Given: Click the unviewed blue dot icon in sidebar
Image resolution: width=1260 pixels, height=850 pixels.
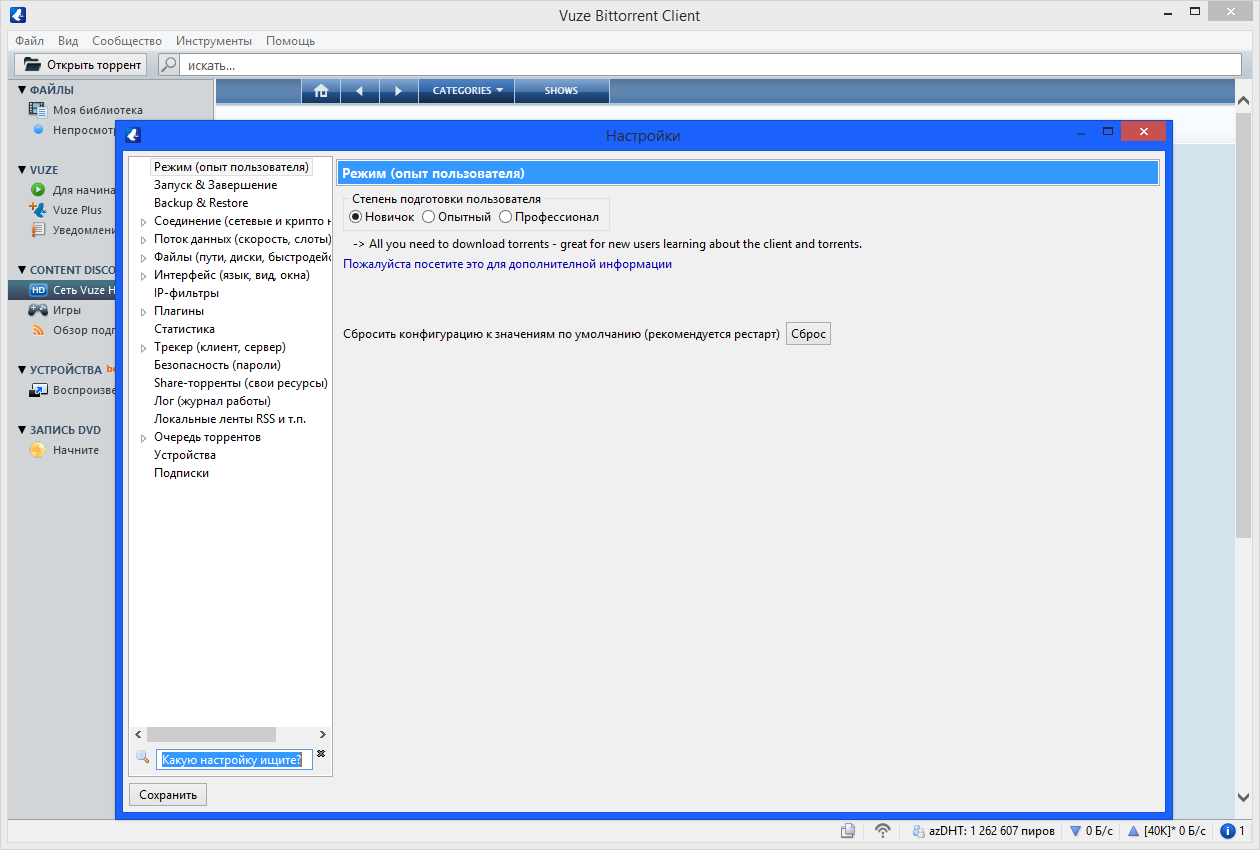Looking at the screenshot, I should (38, 129).
